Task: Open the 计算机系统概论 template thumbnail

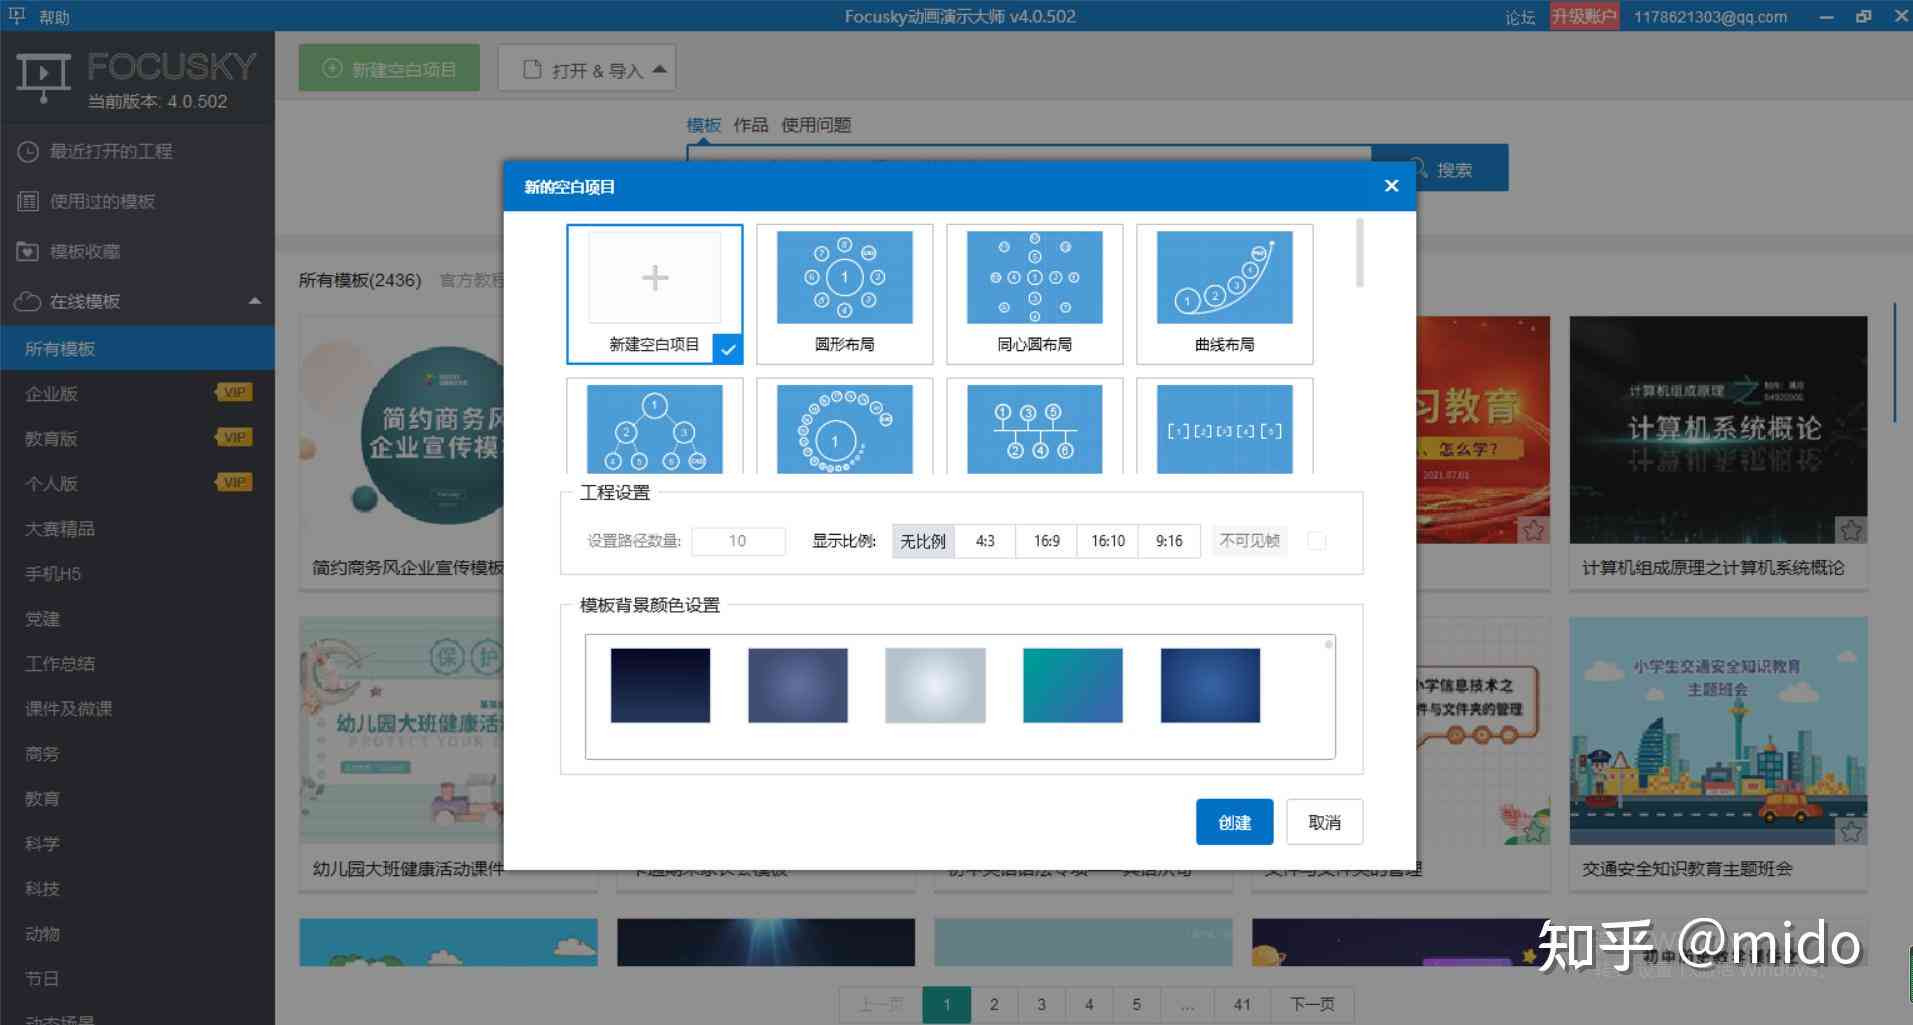Action: (x=1718, y=430)
